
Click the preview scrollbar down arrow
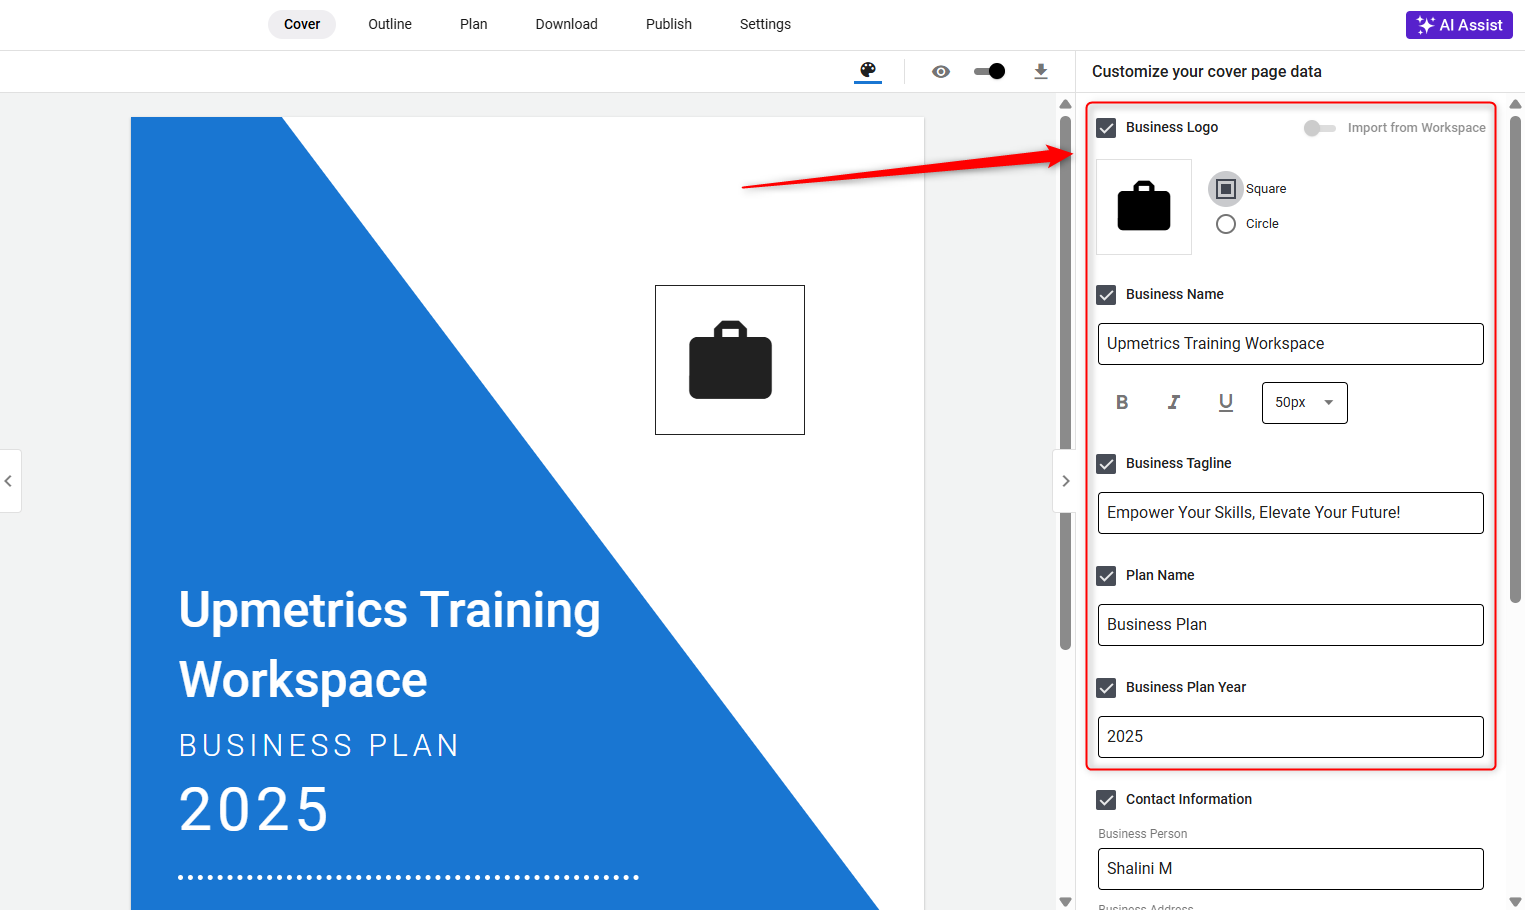click(1065, 902)
